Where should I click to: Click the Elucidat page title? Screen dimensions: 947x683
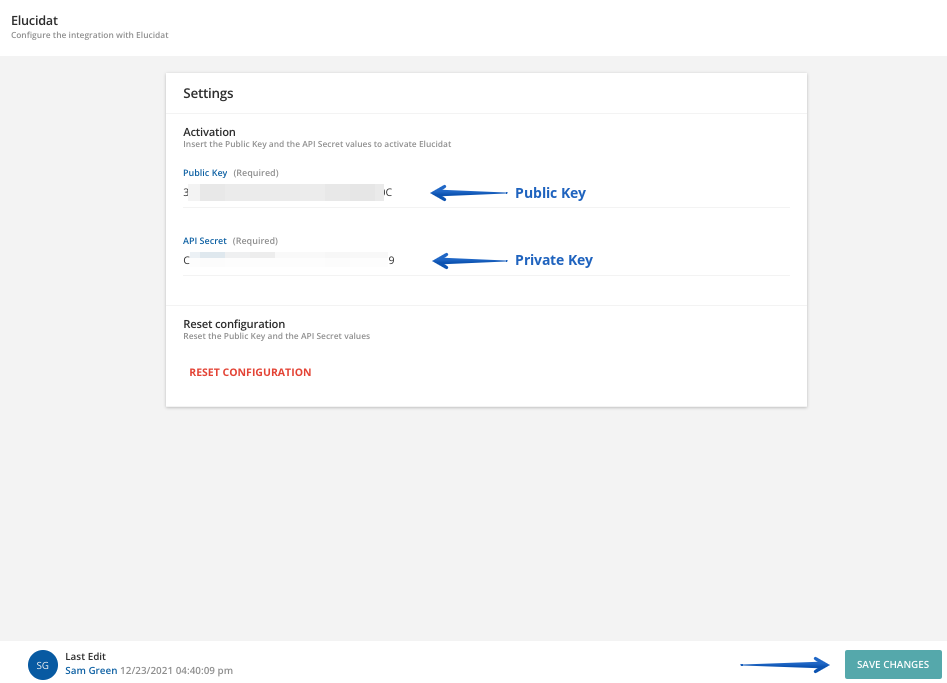pos(34,21)
